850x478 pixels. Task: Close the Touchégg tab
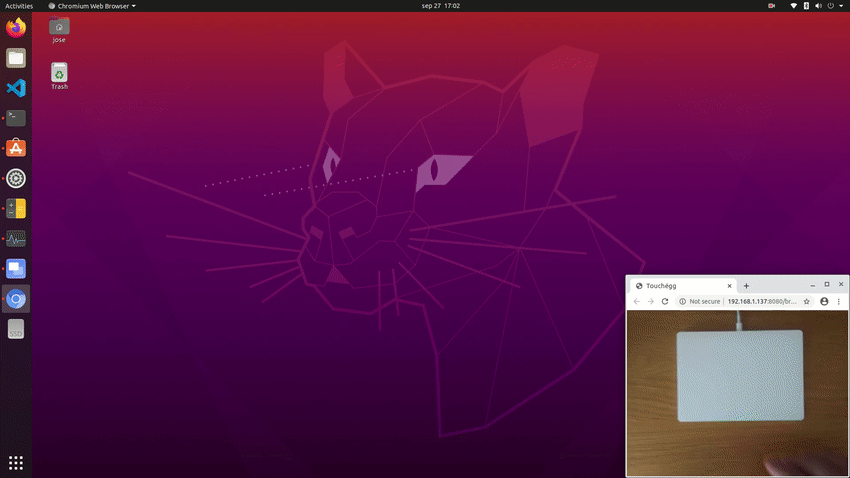(729, 286)
